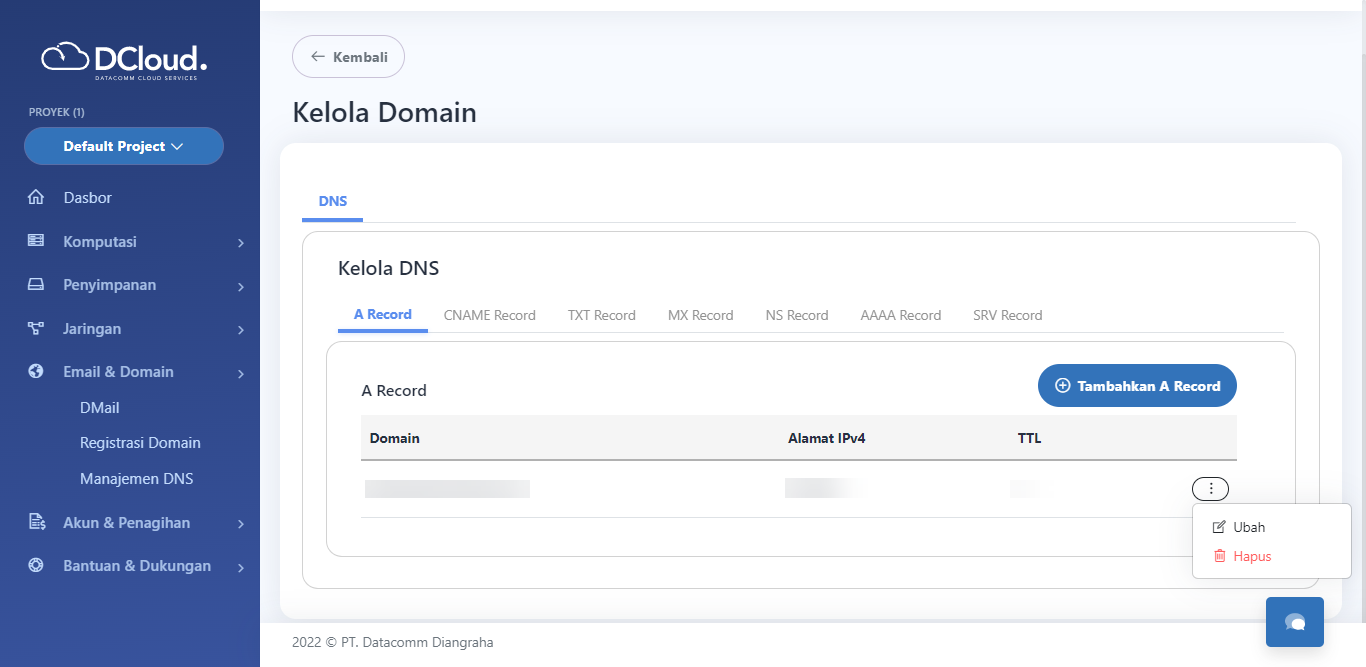Expand the Jaringan submenu chevron
Viewport: 1366px width, 667px height.
241,330
